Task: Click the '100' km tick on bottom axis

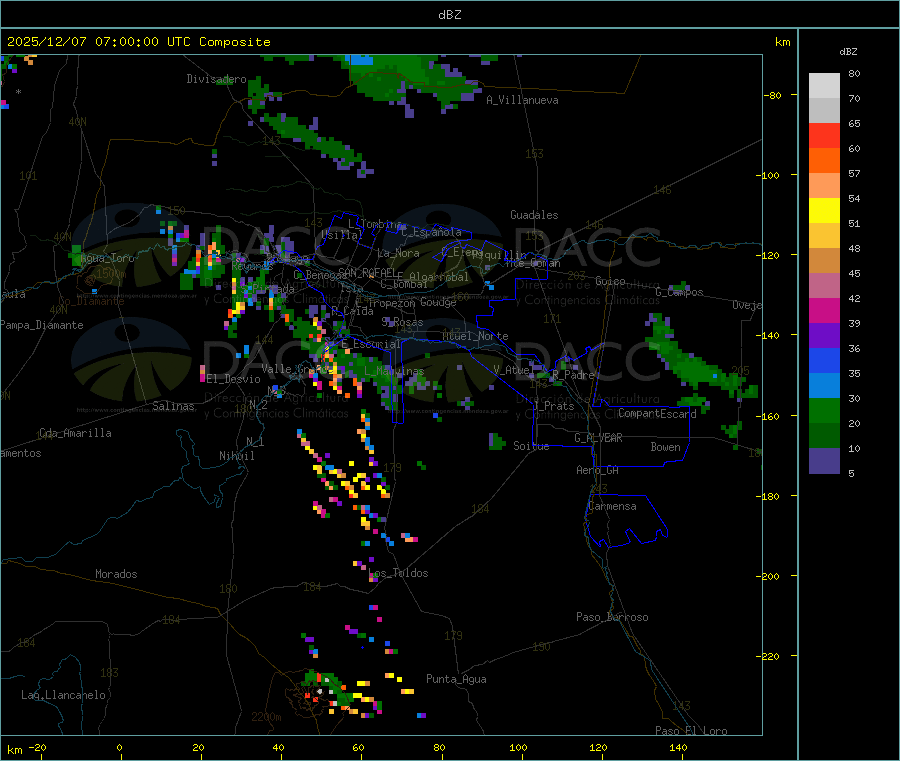Action: click(518, 747)
